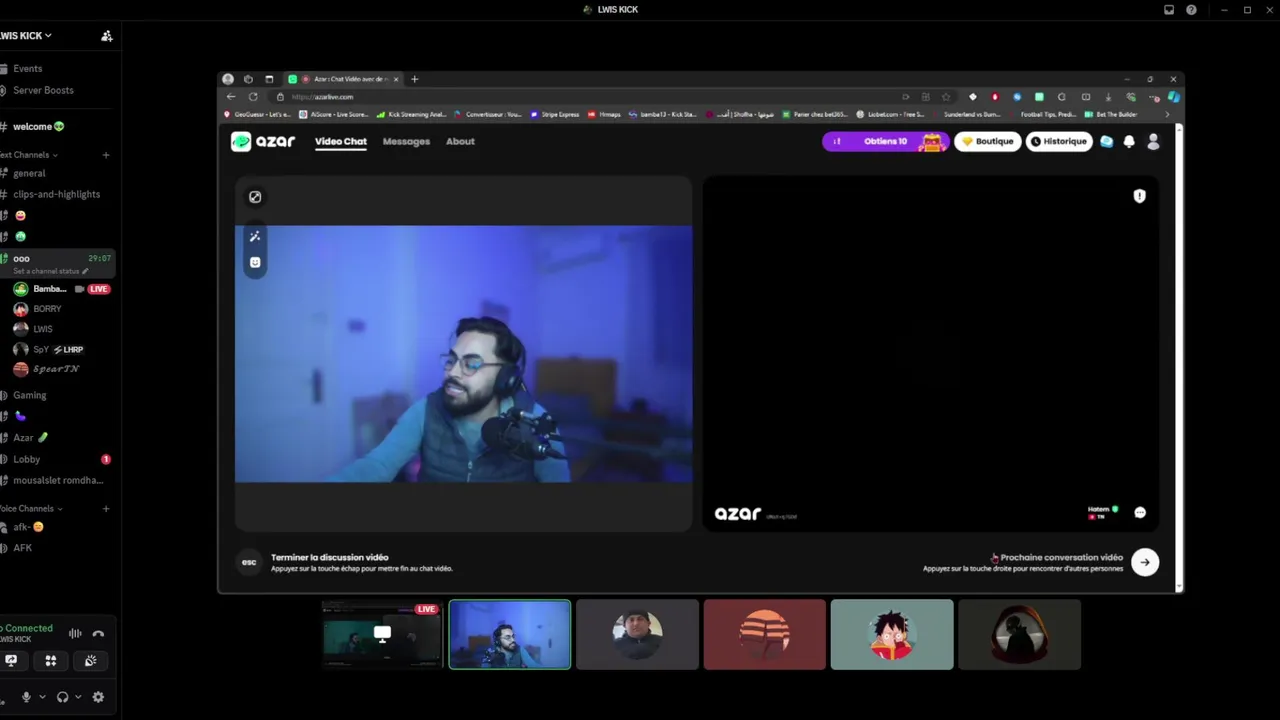The width and height of the screenshot is (1280, 720).
Task: Select the live-streaming Bamba user in voice list
Action: [x=61, y=289]
